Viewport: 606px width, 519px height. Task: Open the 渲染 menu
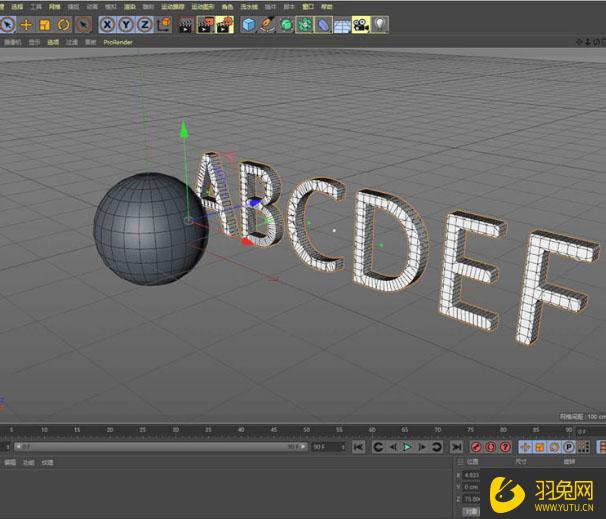point(130,7)
